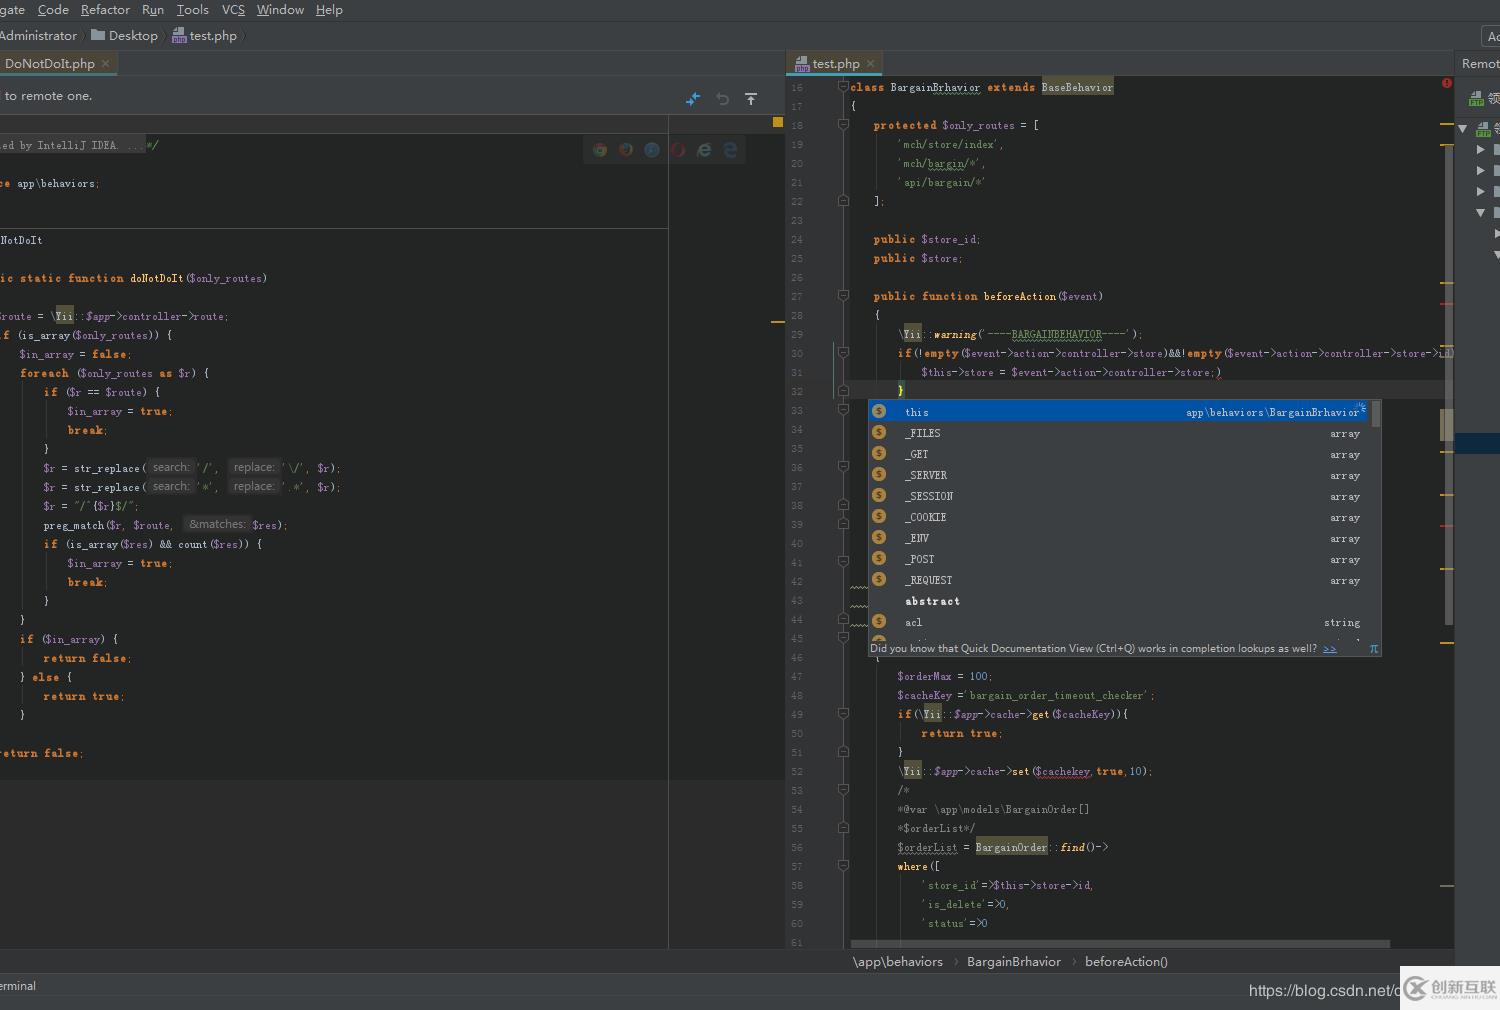The image size is (1500, 1010).
Task: Click the >> link in completion hint
Action: click(1329, 648)
